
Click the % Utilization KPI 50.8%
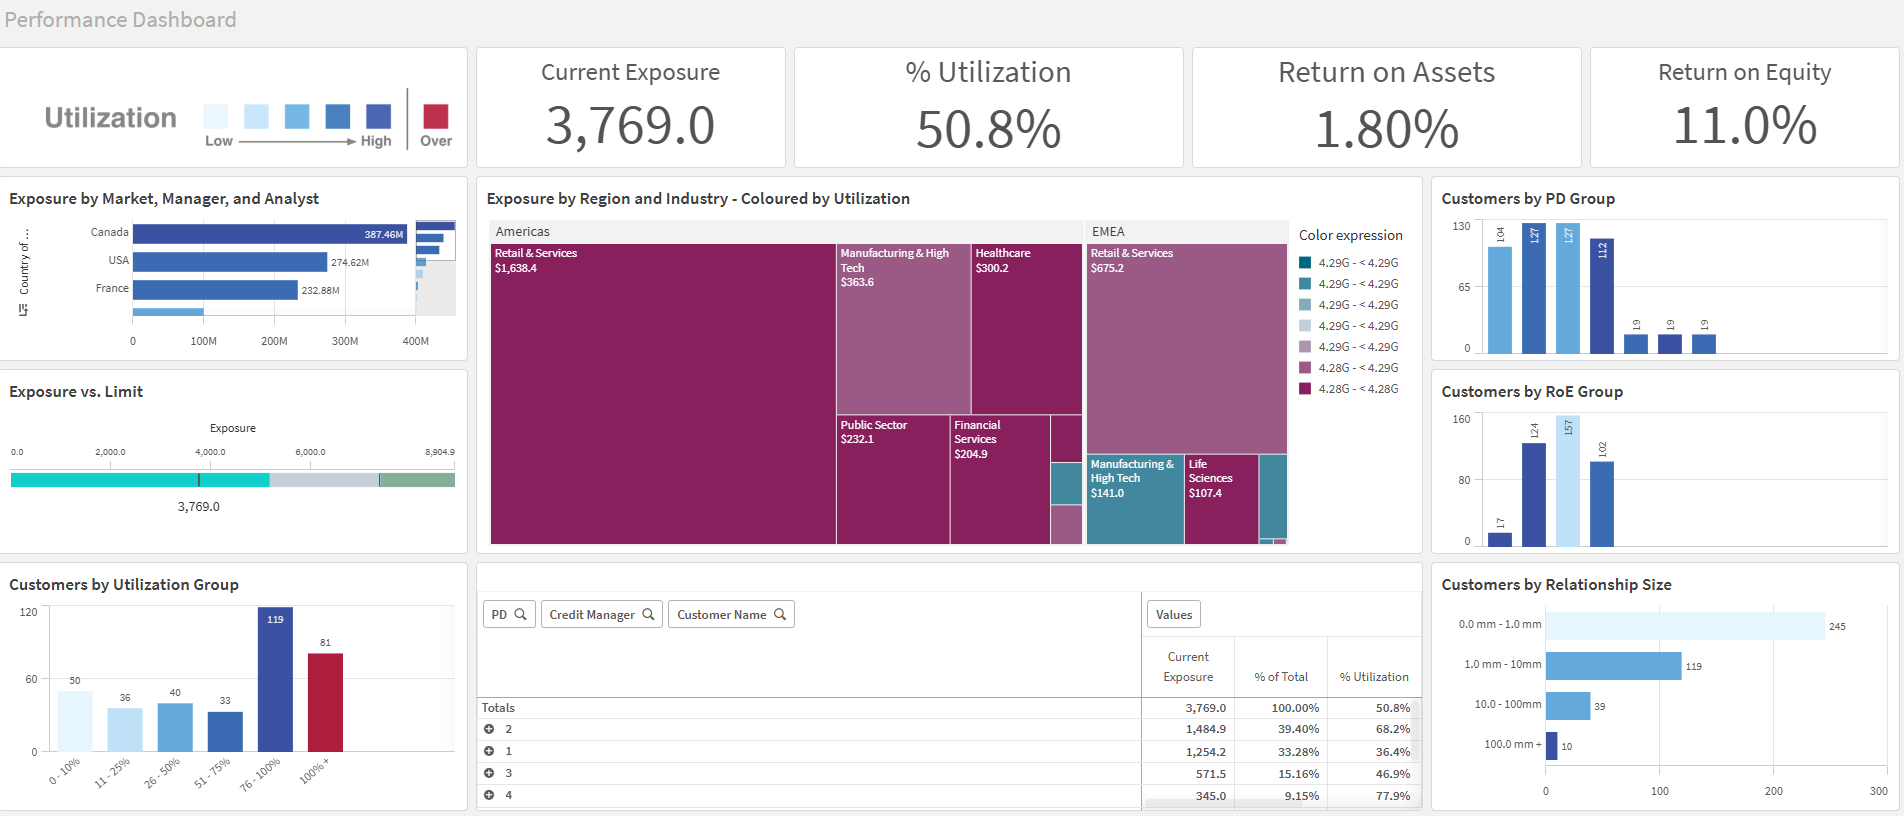click(989, 129)
